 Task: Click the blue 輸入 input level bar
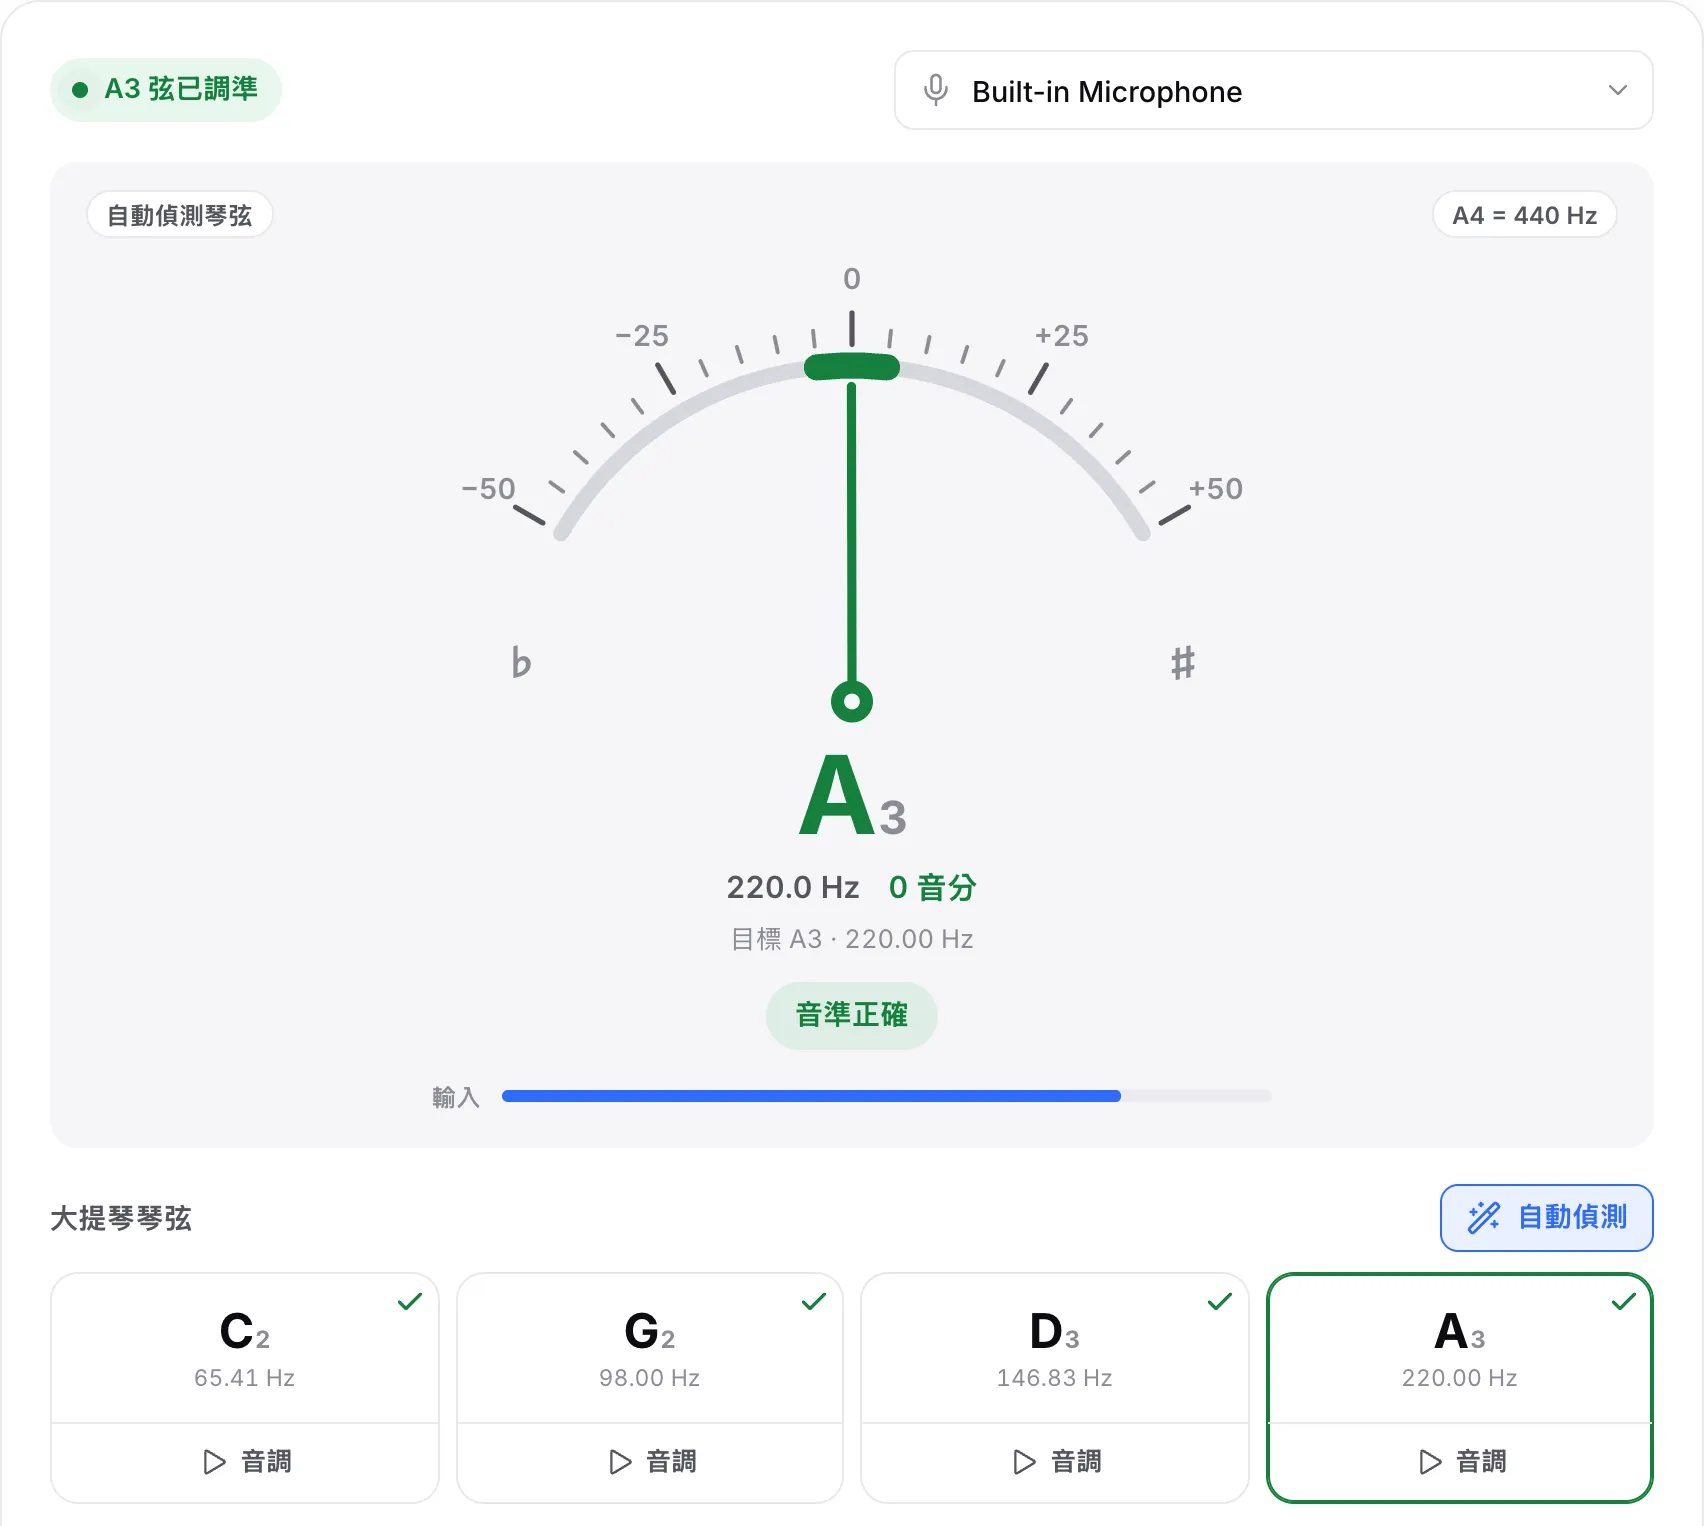[x=811, y=1097]
